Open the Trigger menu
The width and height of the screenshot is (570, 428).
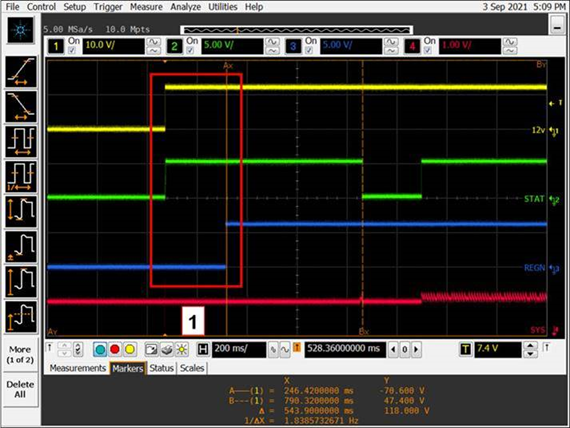tap(108, 7)
